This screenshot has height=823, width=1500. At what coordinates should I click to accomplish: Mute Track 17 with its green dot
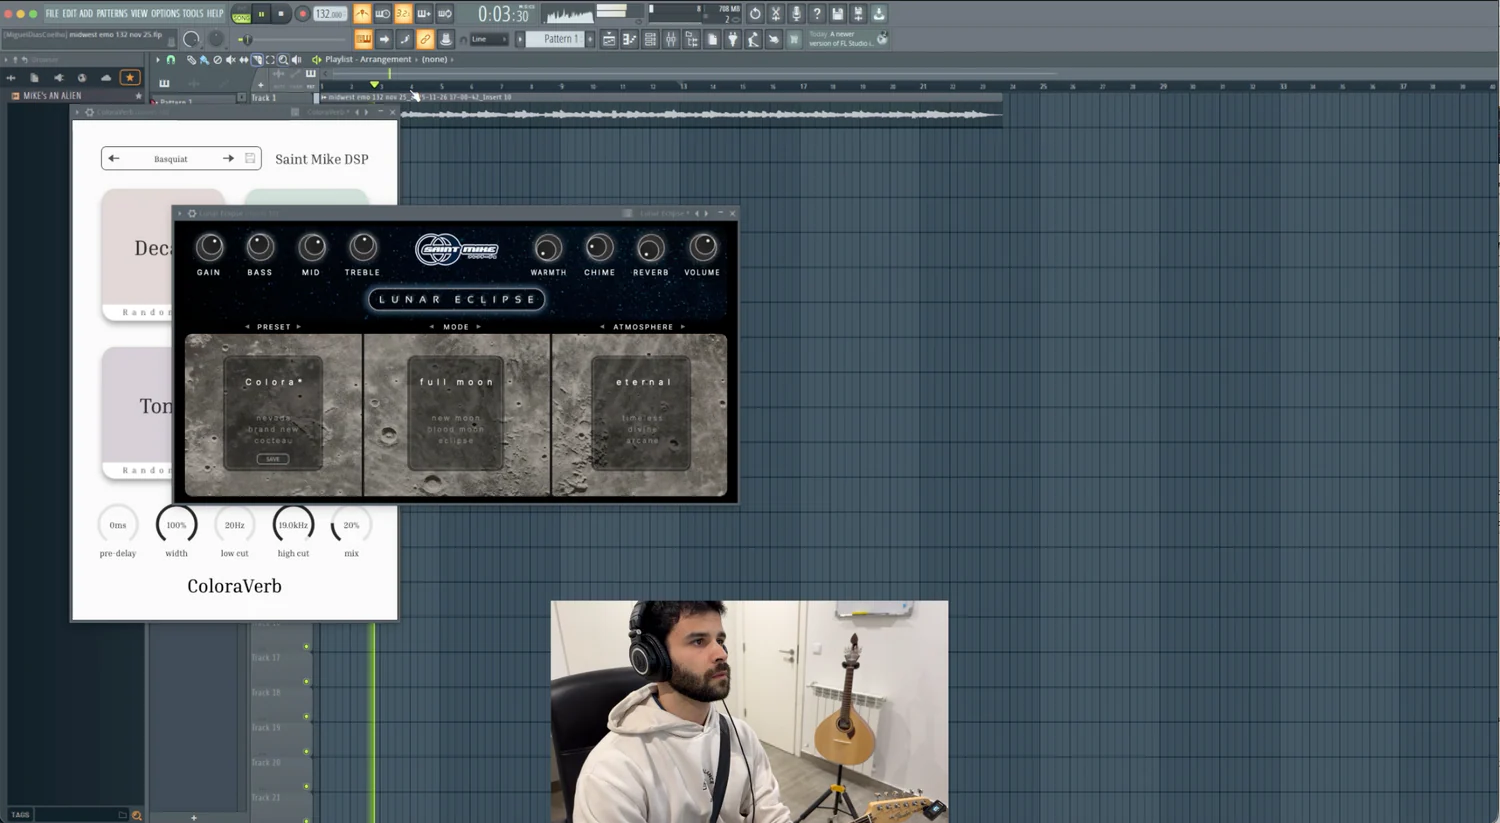coord(306,647)
